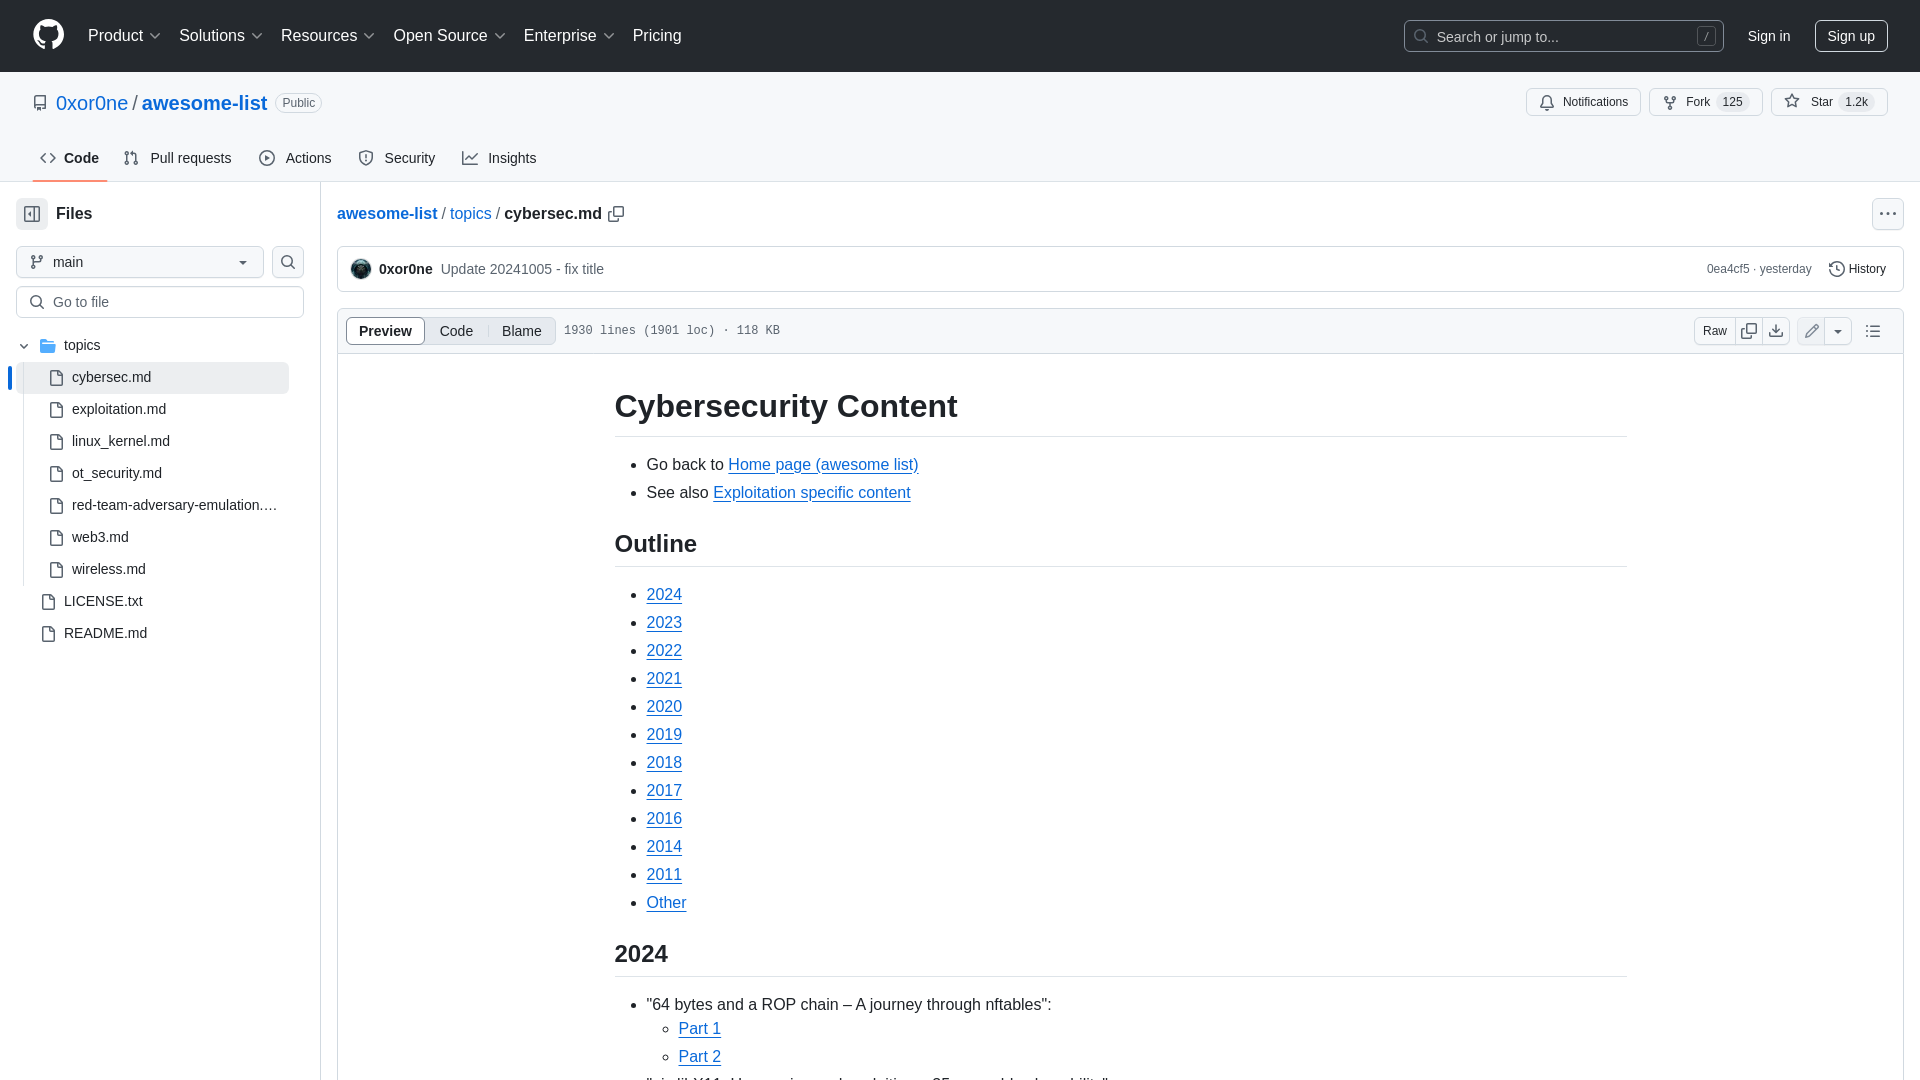This screenshot has height=1080, width=1920.
Task: Fork the repository button
Action: 1705,102
